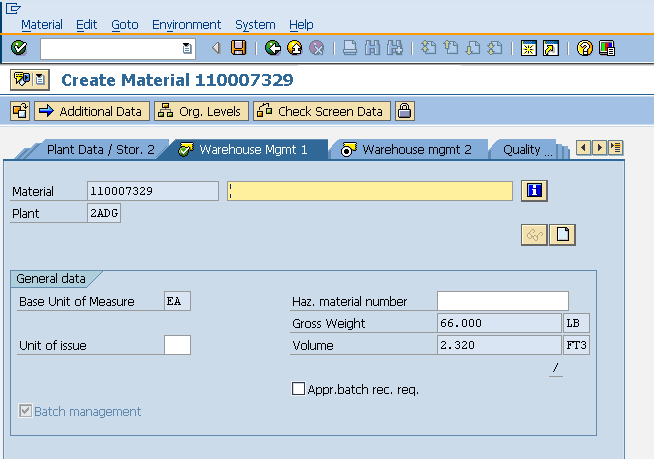Switch to Plant Data / Stor. 2 tab

pyautogui.click(x=100, y=149)
